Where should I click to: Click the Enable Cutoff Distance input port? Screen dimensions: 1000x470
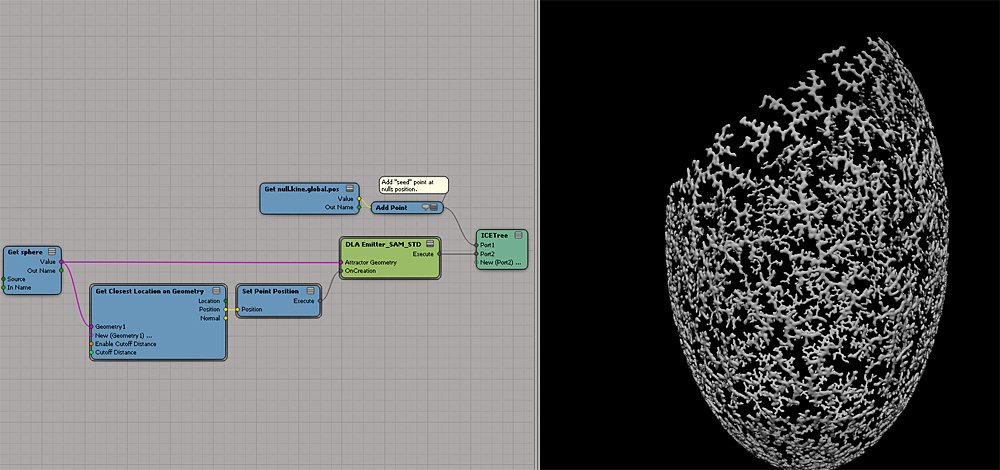tap(91, 343)
